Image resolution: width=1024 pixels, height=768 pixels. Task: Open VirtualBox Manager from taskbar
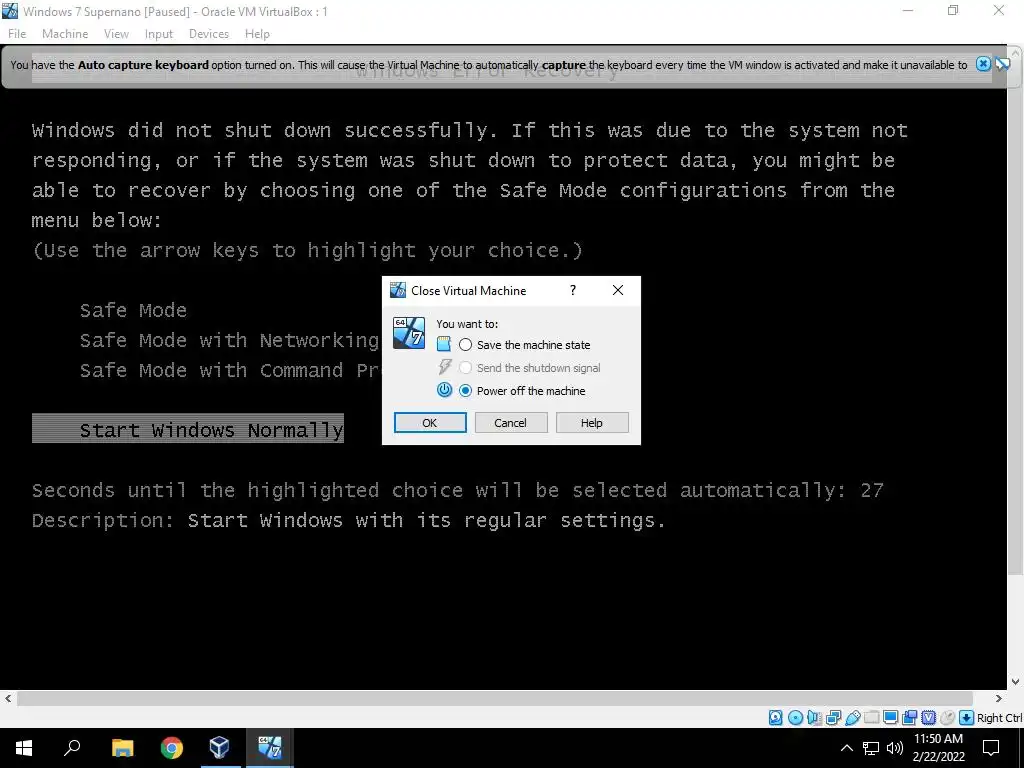[x=220, y=748]
